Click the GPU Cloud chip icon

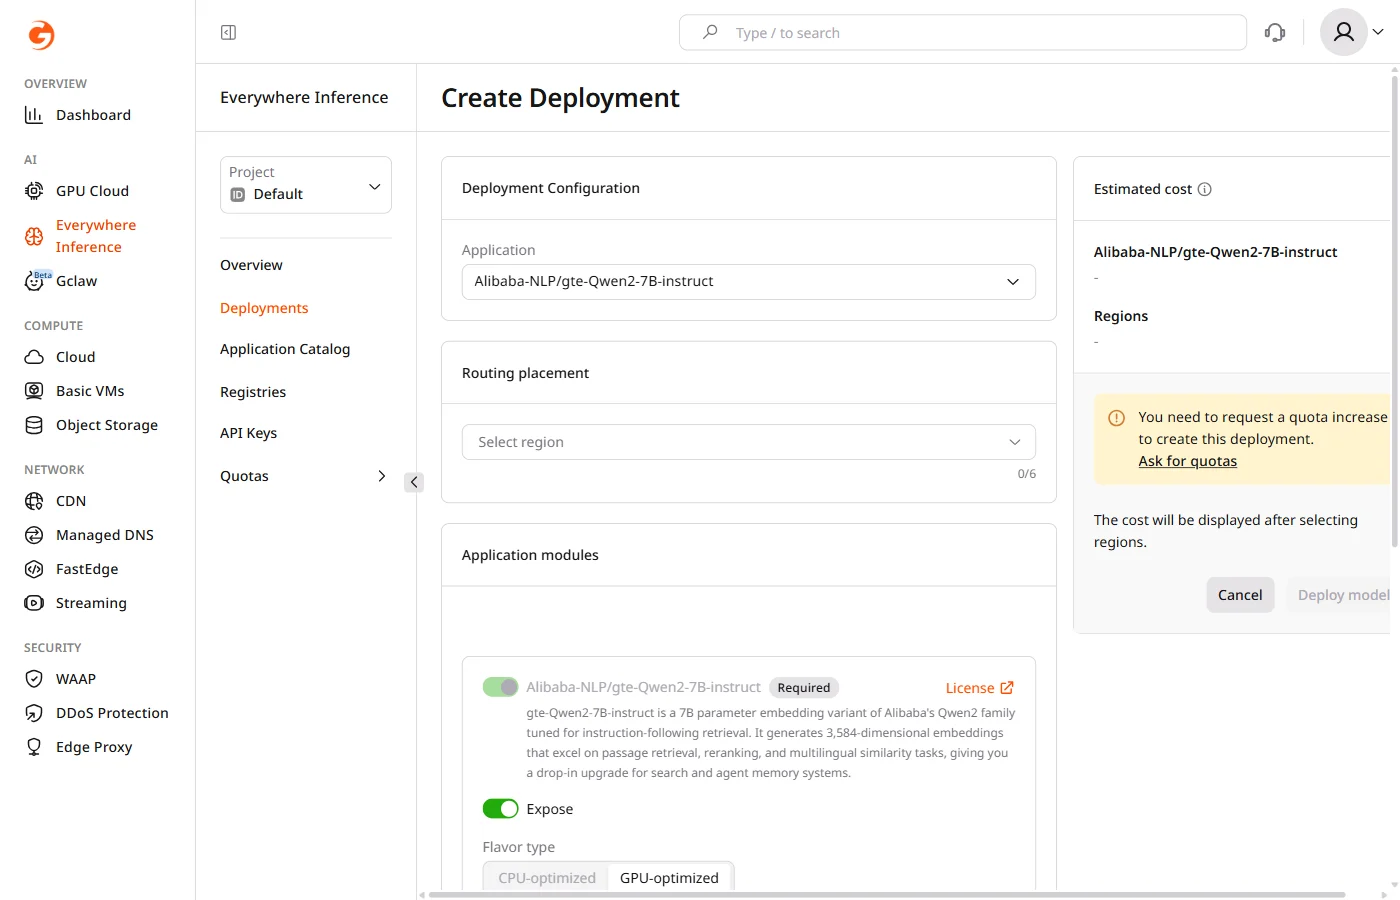click(x=34, y=191)
